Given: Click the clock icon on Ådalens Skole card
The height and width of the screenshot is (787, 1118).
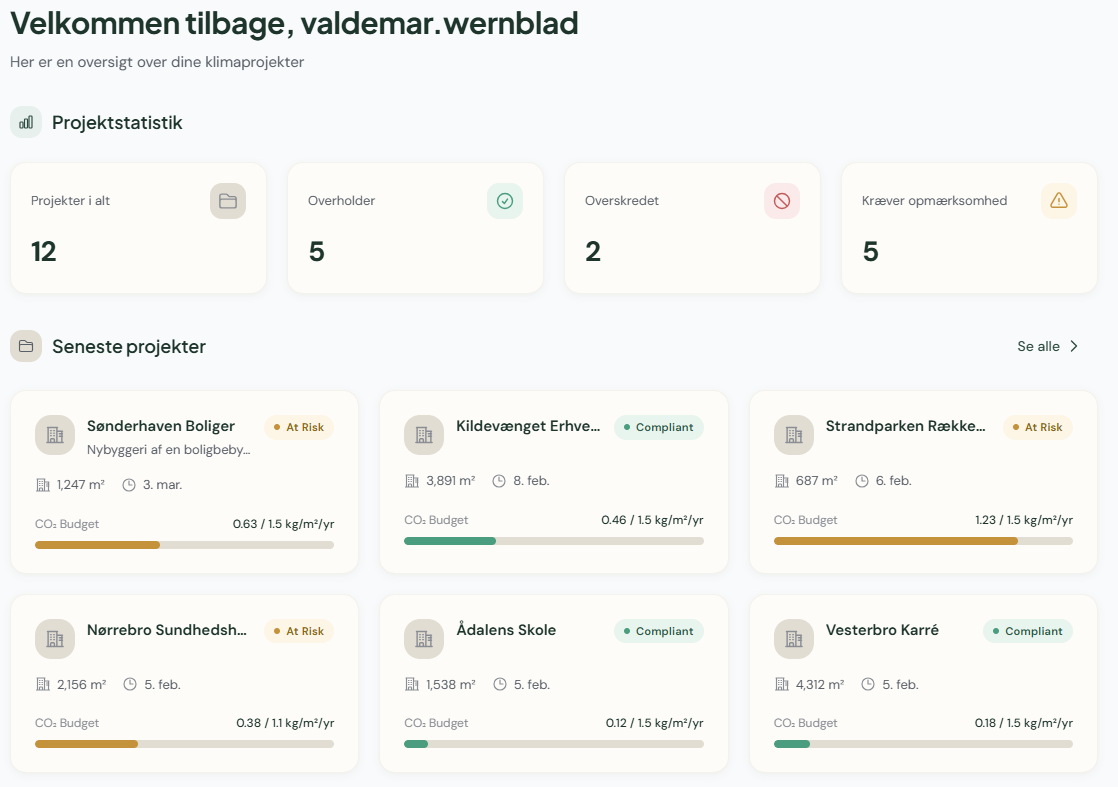Looking at the screenshot, I should [x=501, y=684].
